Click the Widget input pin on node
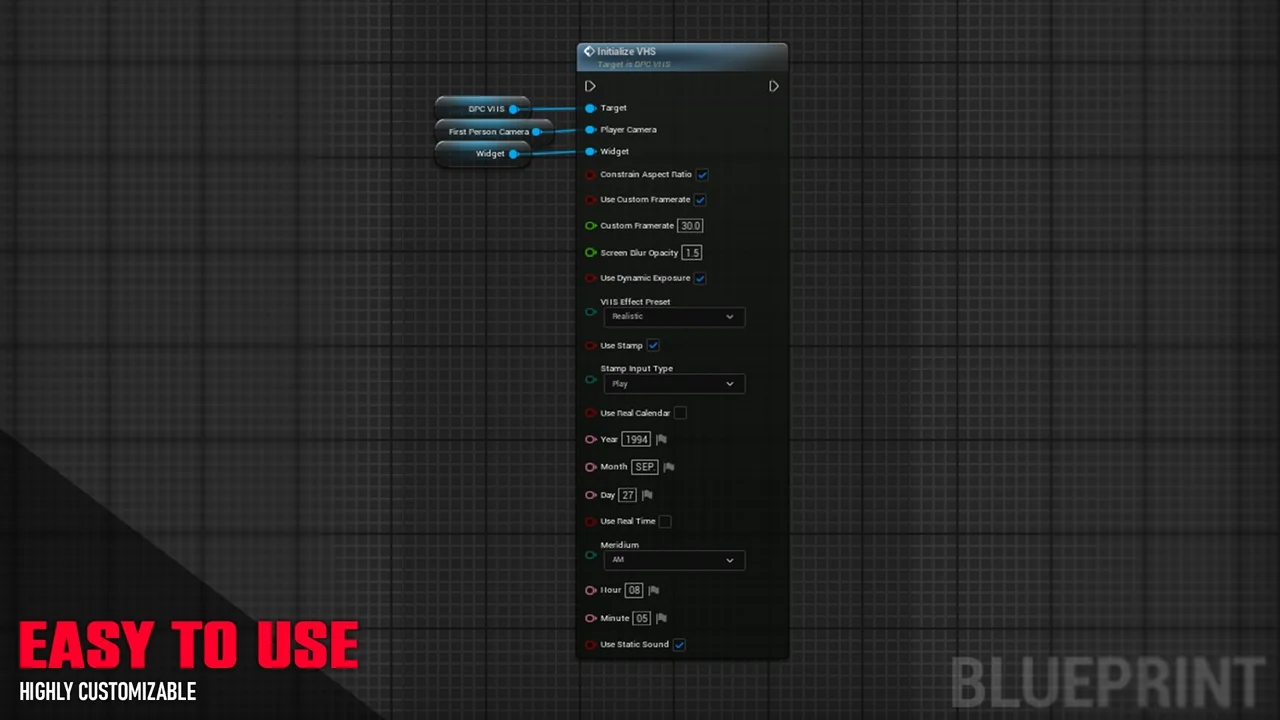This screenshot has height=720, width=1280. click(591, 152)
